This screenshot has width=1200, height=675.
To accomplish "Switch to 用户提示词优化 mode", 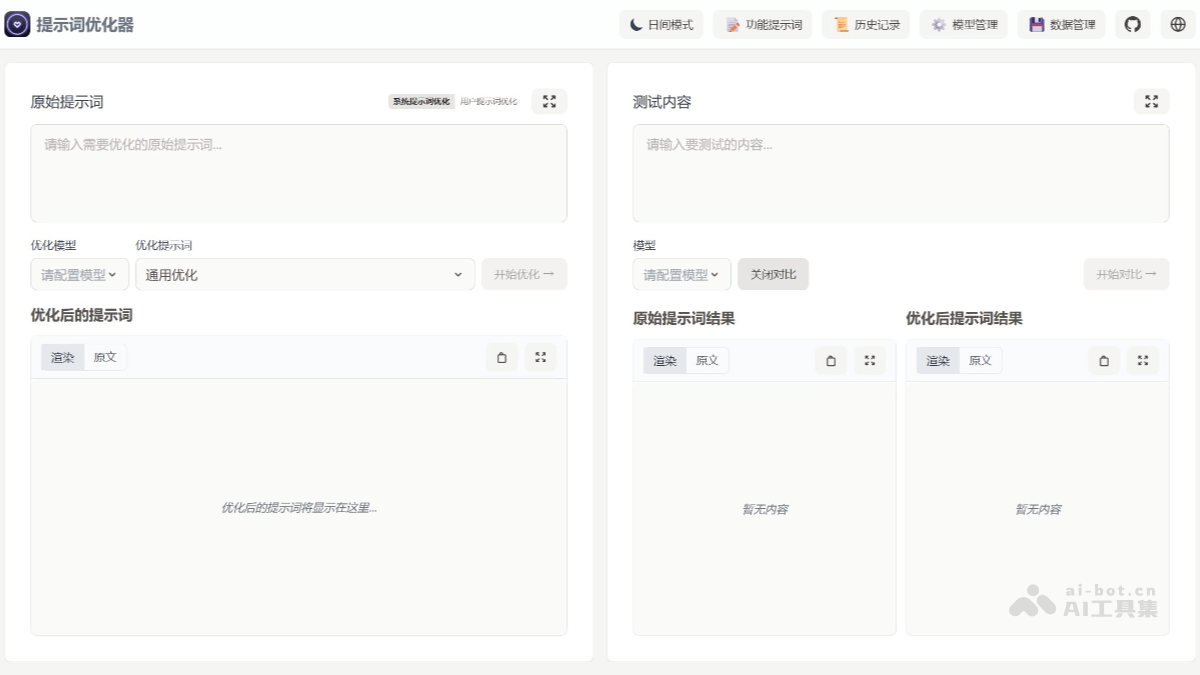I will pyautogui.click(x=490, y=101).
